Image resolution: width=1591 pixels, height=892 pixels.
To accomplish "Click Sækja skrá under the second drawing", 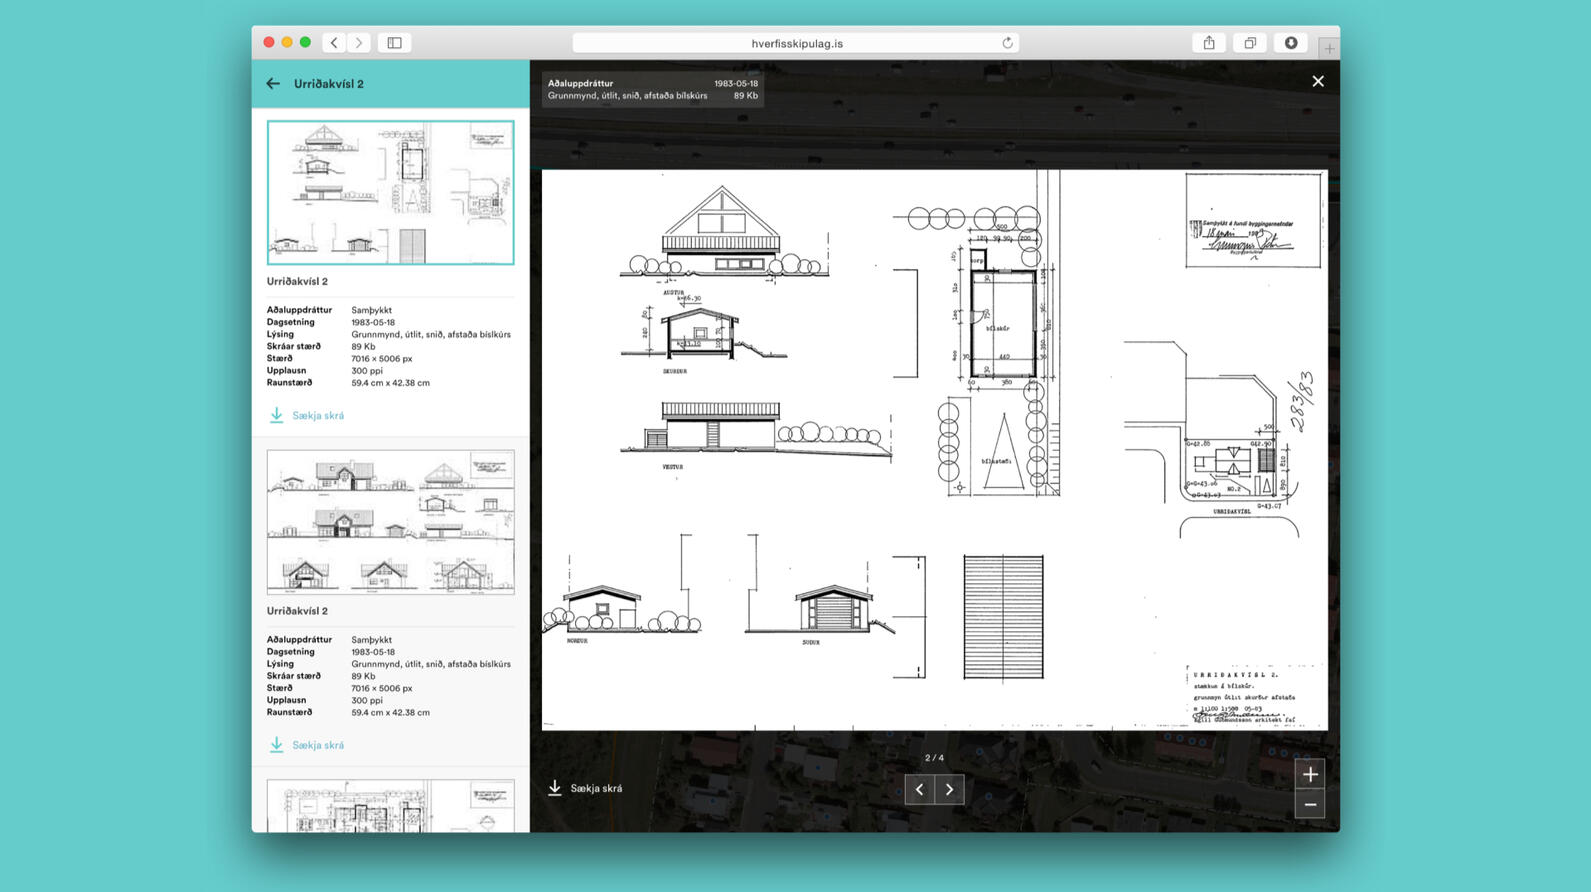I will click(307, 745).
